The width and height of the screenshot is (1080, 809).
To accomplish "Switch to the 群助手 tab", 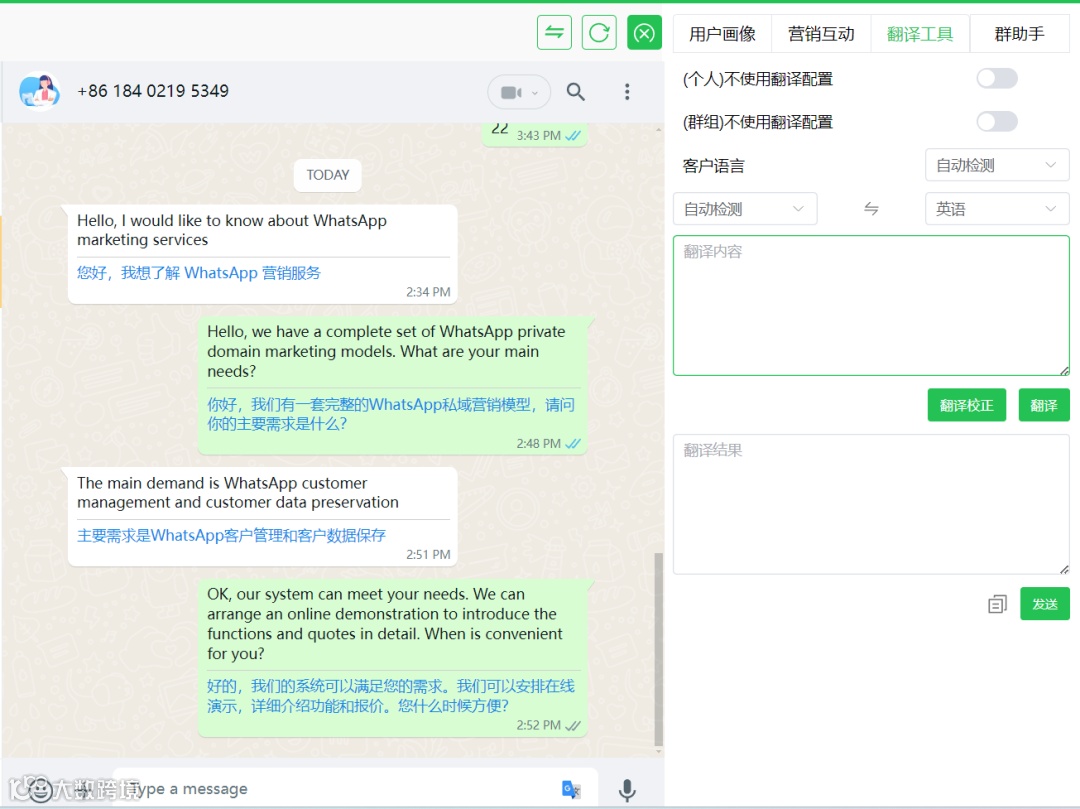I will (x=1019, y=34).
